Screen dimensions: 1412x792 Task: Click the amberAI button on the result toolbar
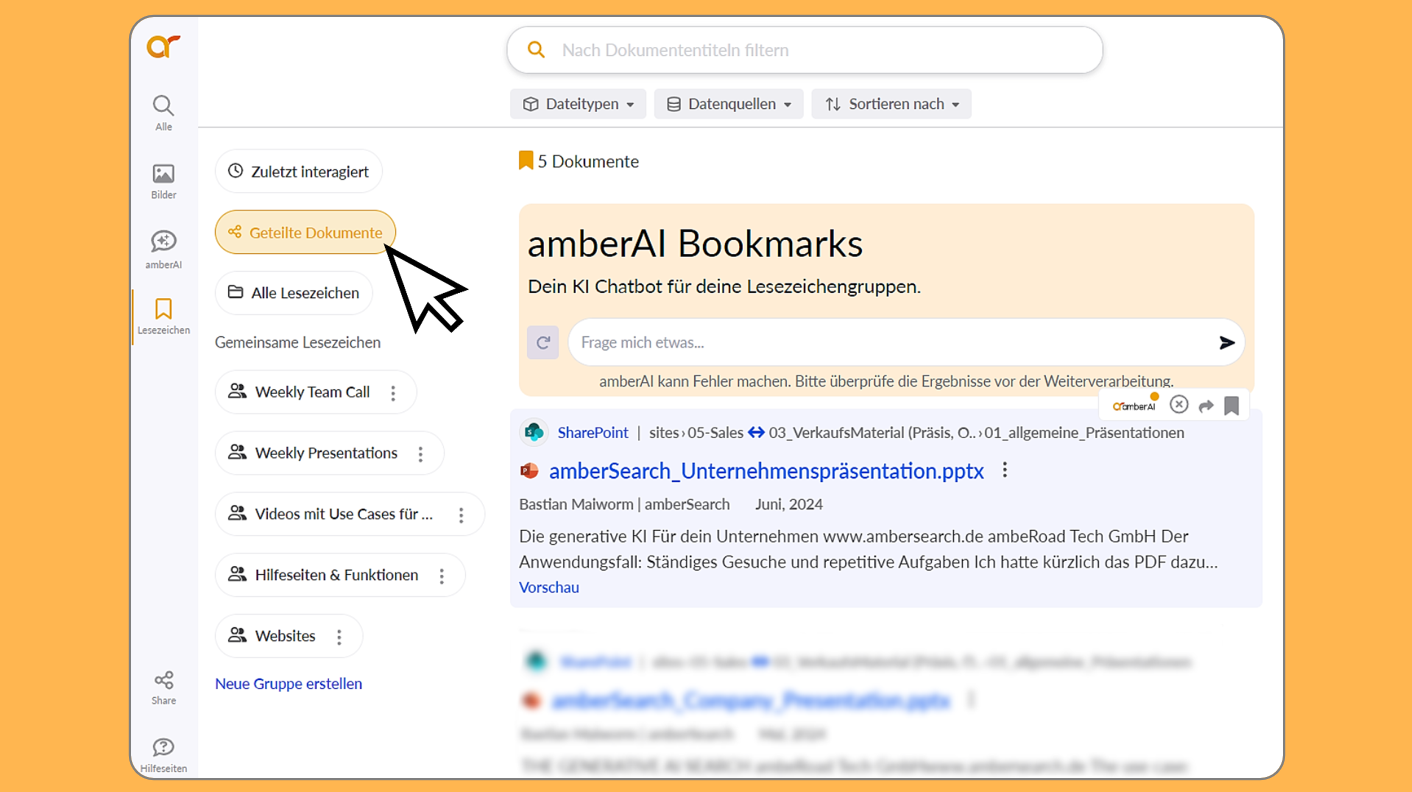pos(1134,405)
